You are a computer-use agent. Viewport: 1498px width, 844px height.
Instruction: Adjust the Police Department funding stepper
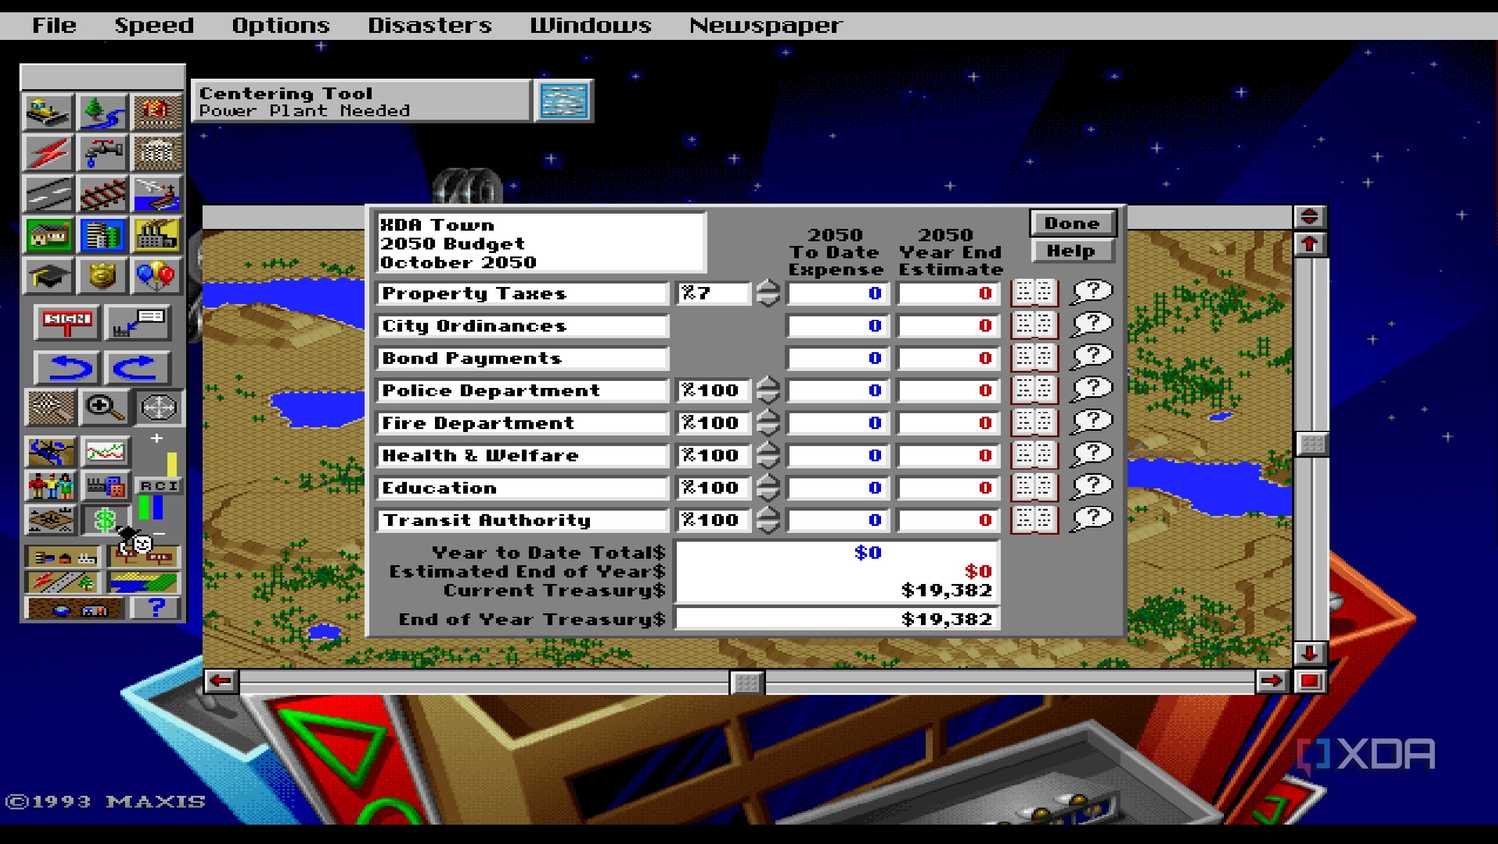click(767, 390)
